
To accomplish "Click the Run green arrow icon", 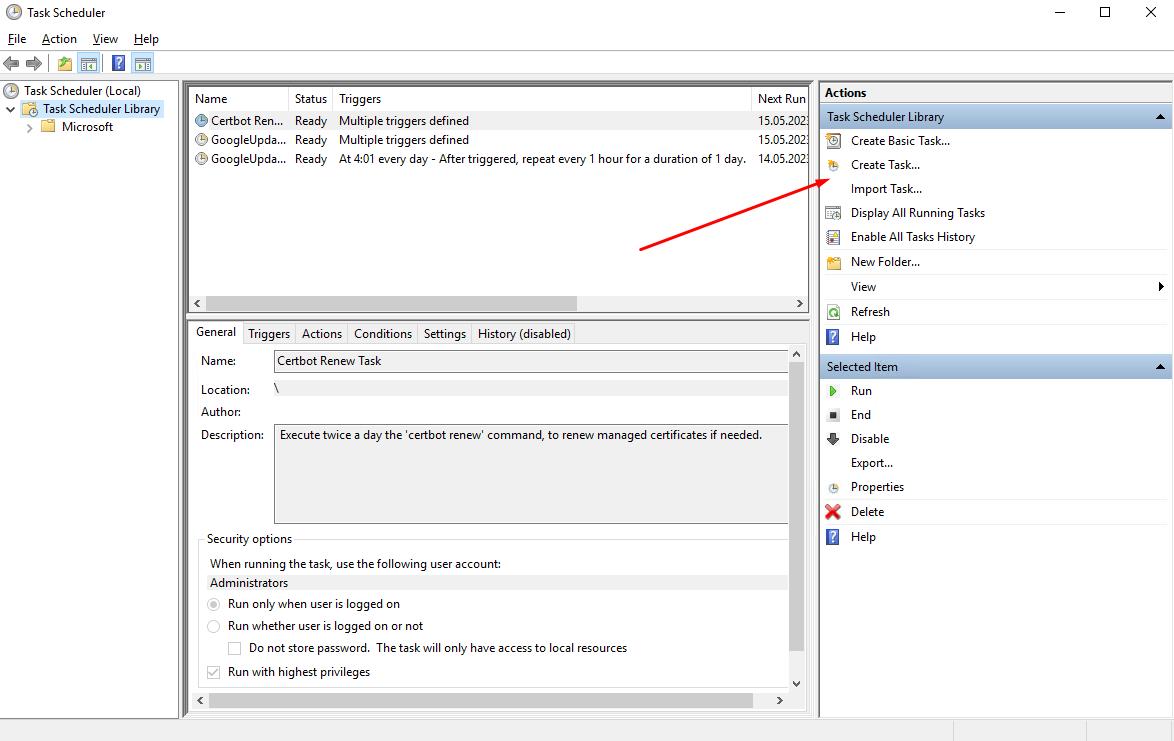I will pos(833,391).
